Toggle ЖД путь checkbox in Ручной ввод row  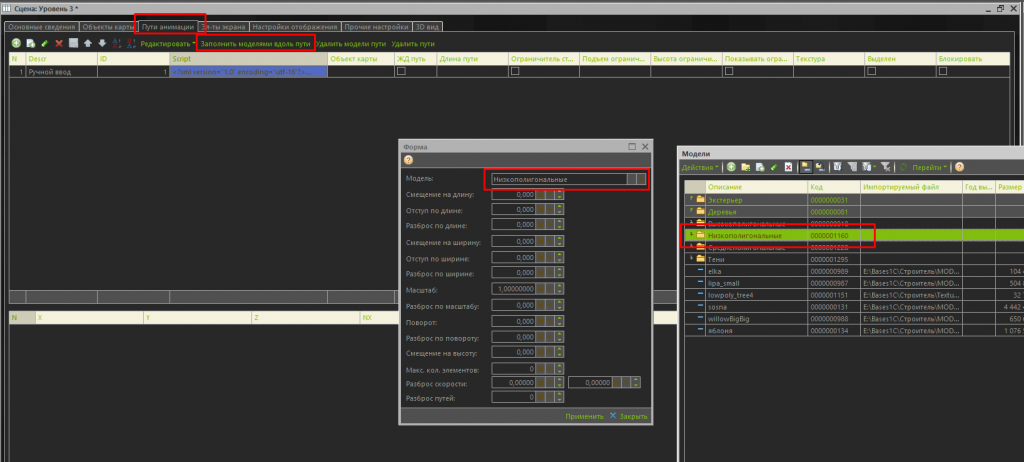pos(401,72)
